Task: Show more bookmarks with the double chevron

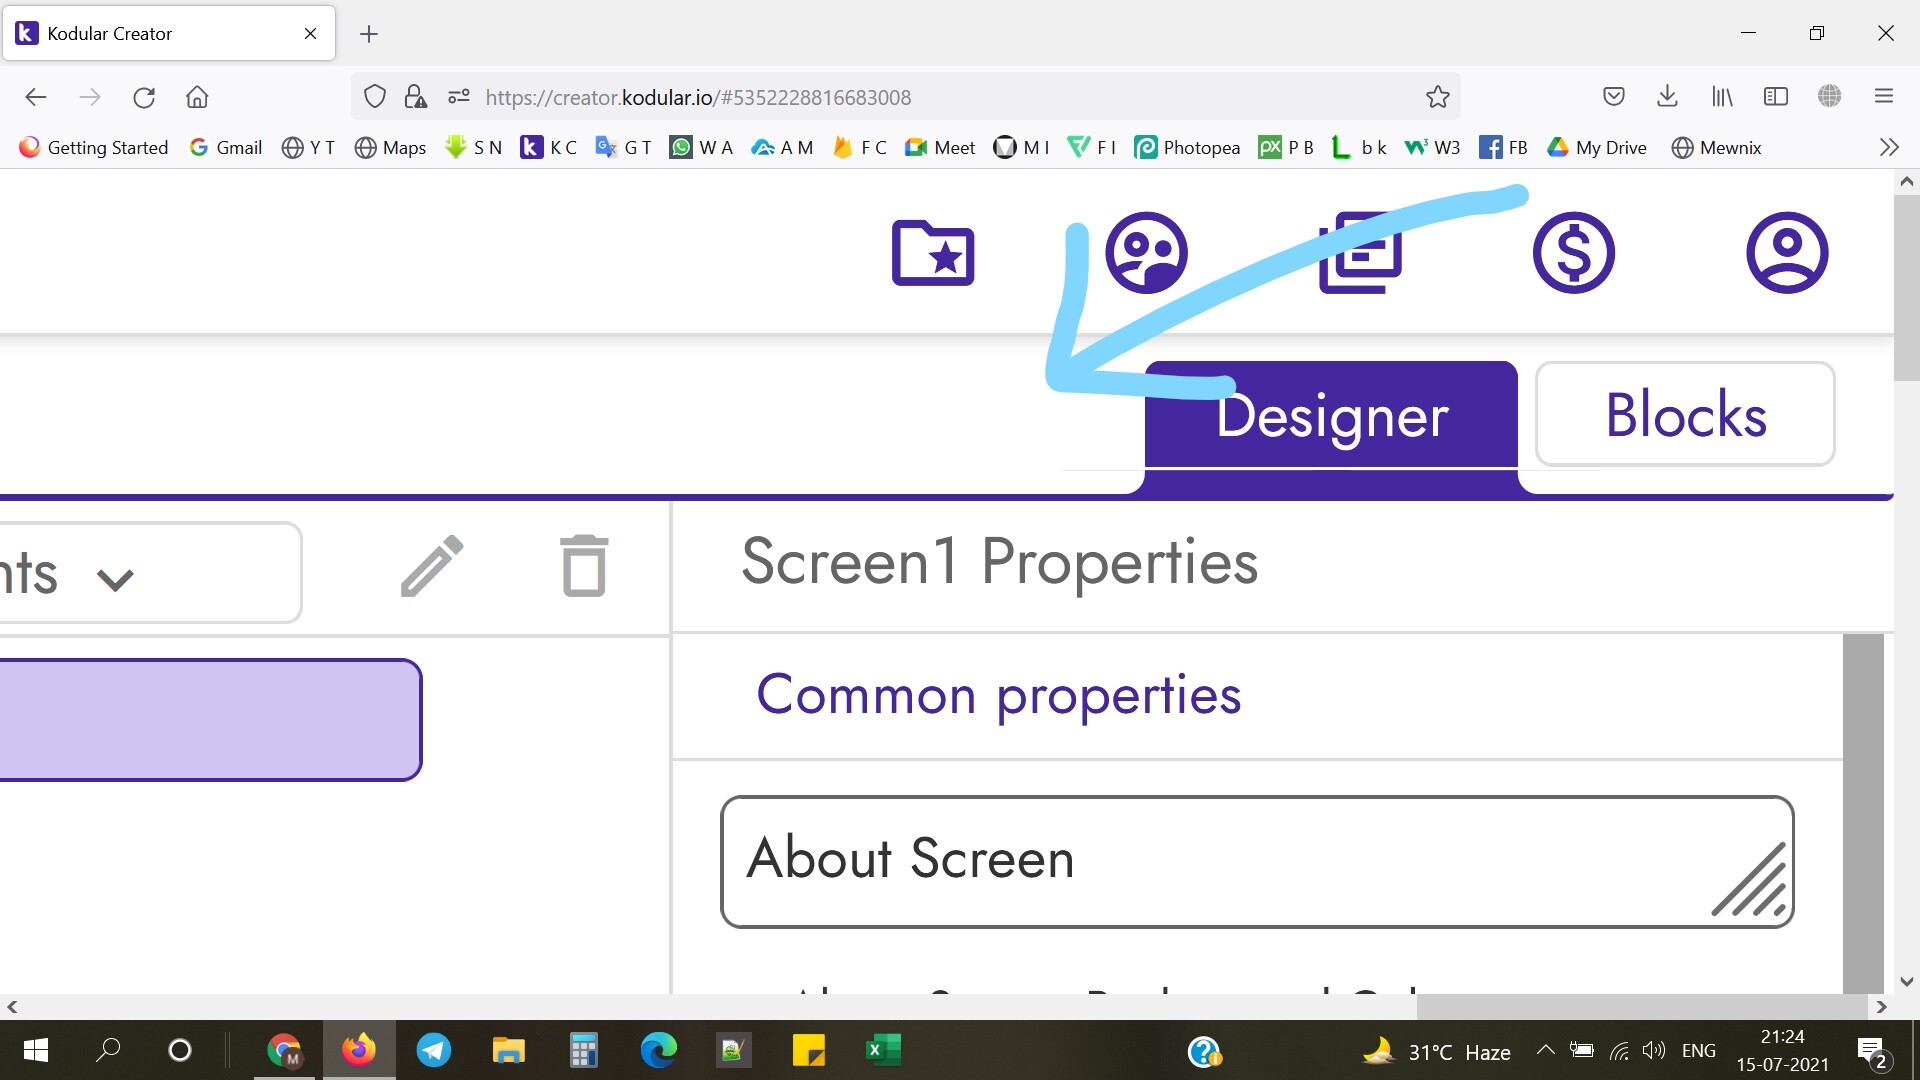Action: point(1888,148)
